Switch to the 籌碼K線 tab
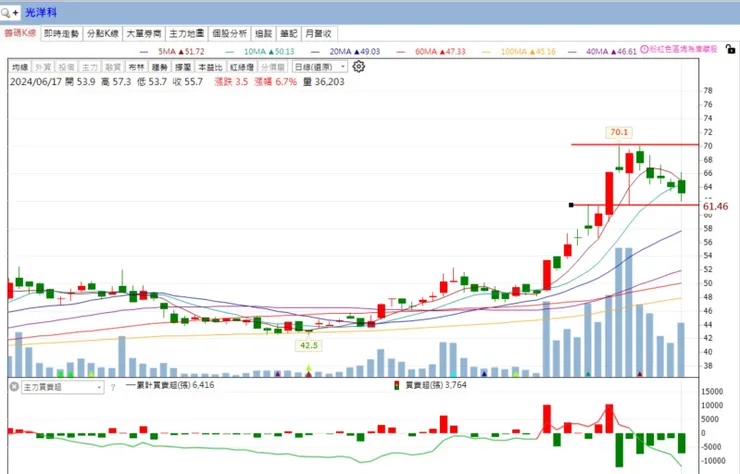Image resolution: width=740 pixels, height=474 pixels. pyautogui.click(x=20, y=33)
